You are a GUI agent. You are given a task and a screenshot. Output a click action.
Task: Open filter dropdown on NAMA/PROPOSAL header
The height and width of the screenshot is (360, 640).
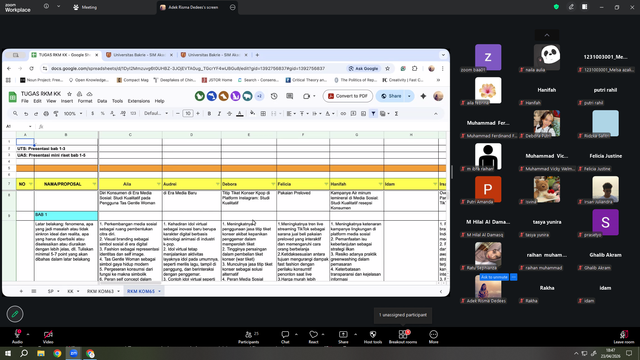click(94, 184)
